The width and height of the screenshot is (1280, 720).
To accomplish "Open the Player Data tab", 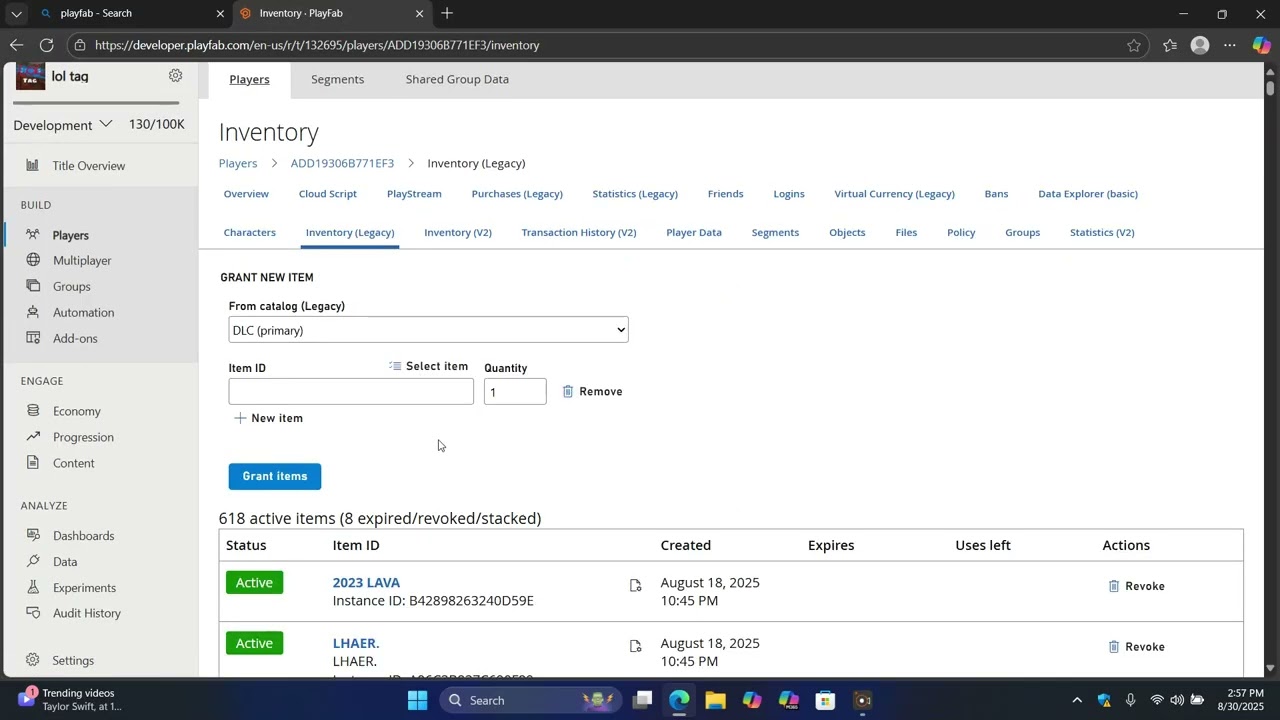I will click(x=694, y=232).
